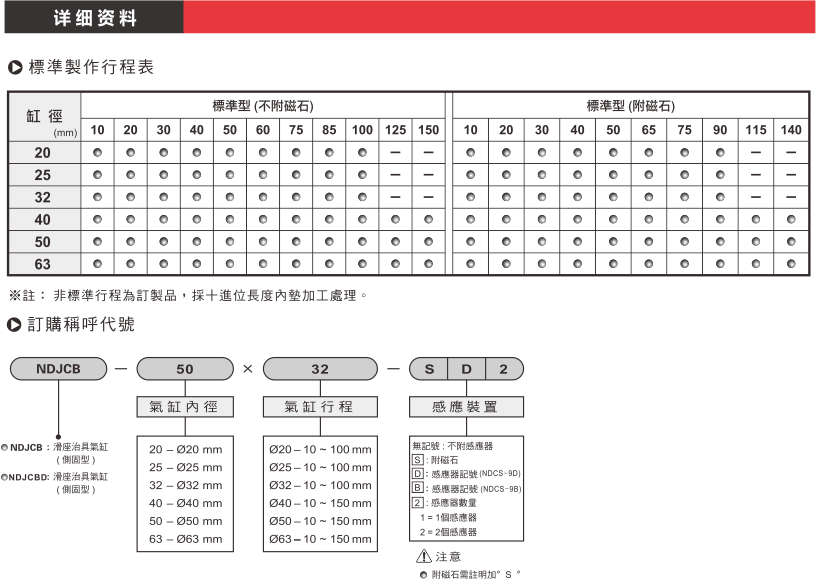Image resolution: width=816 pixels, height=579 pixels.
Task: Click the warning triangle icon next to 注意
Action: click(x=424, y=556)
